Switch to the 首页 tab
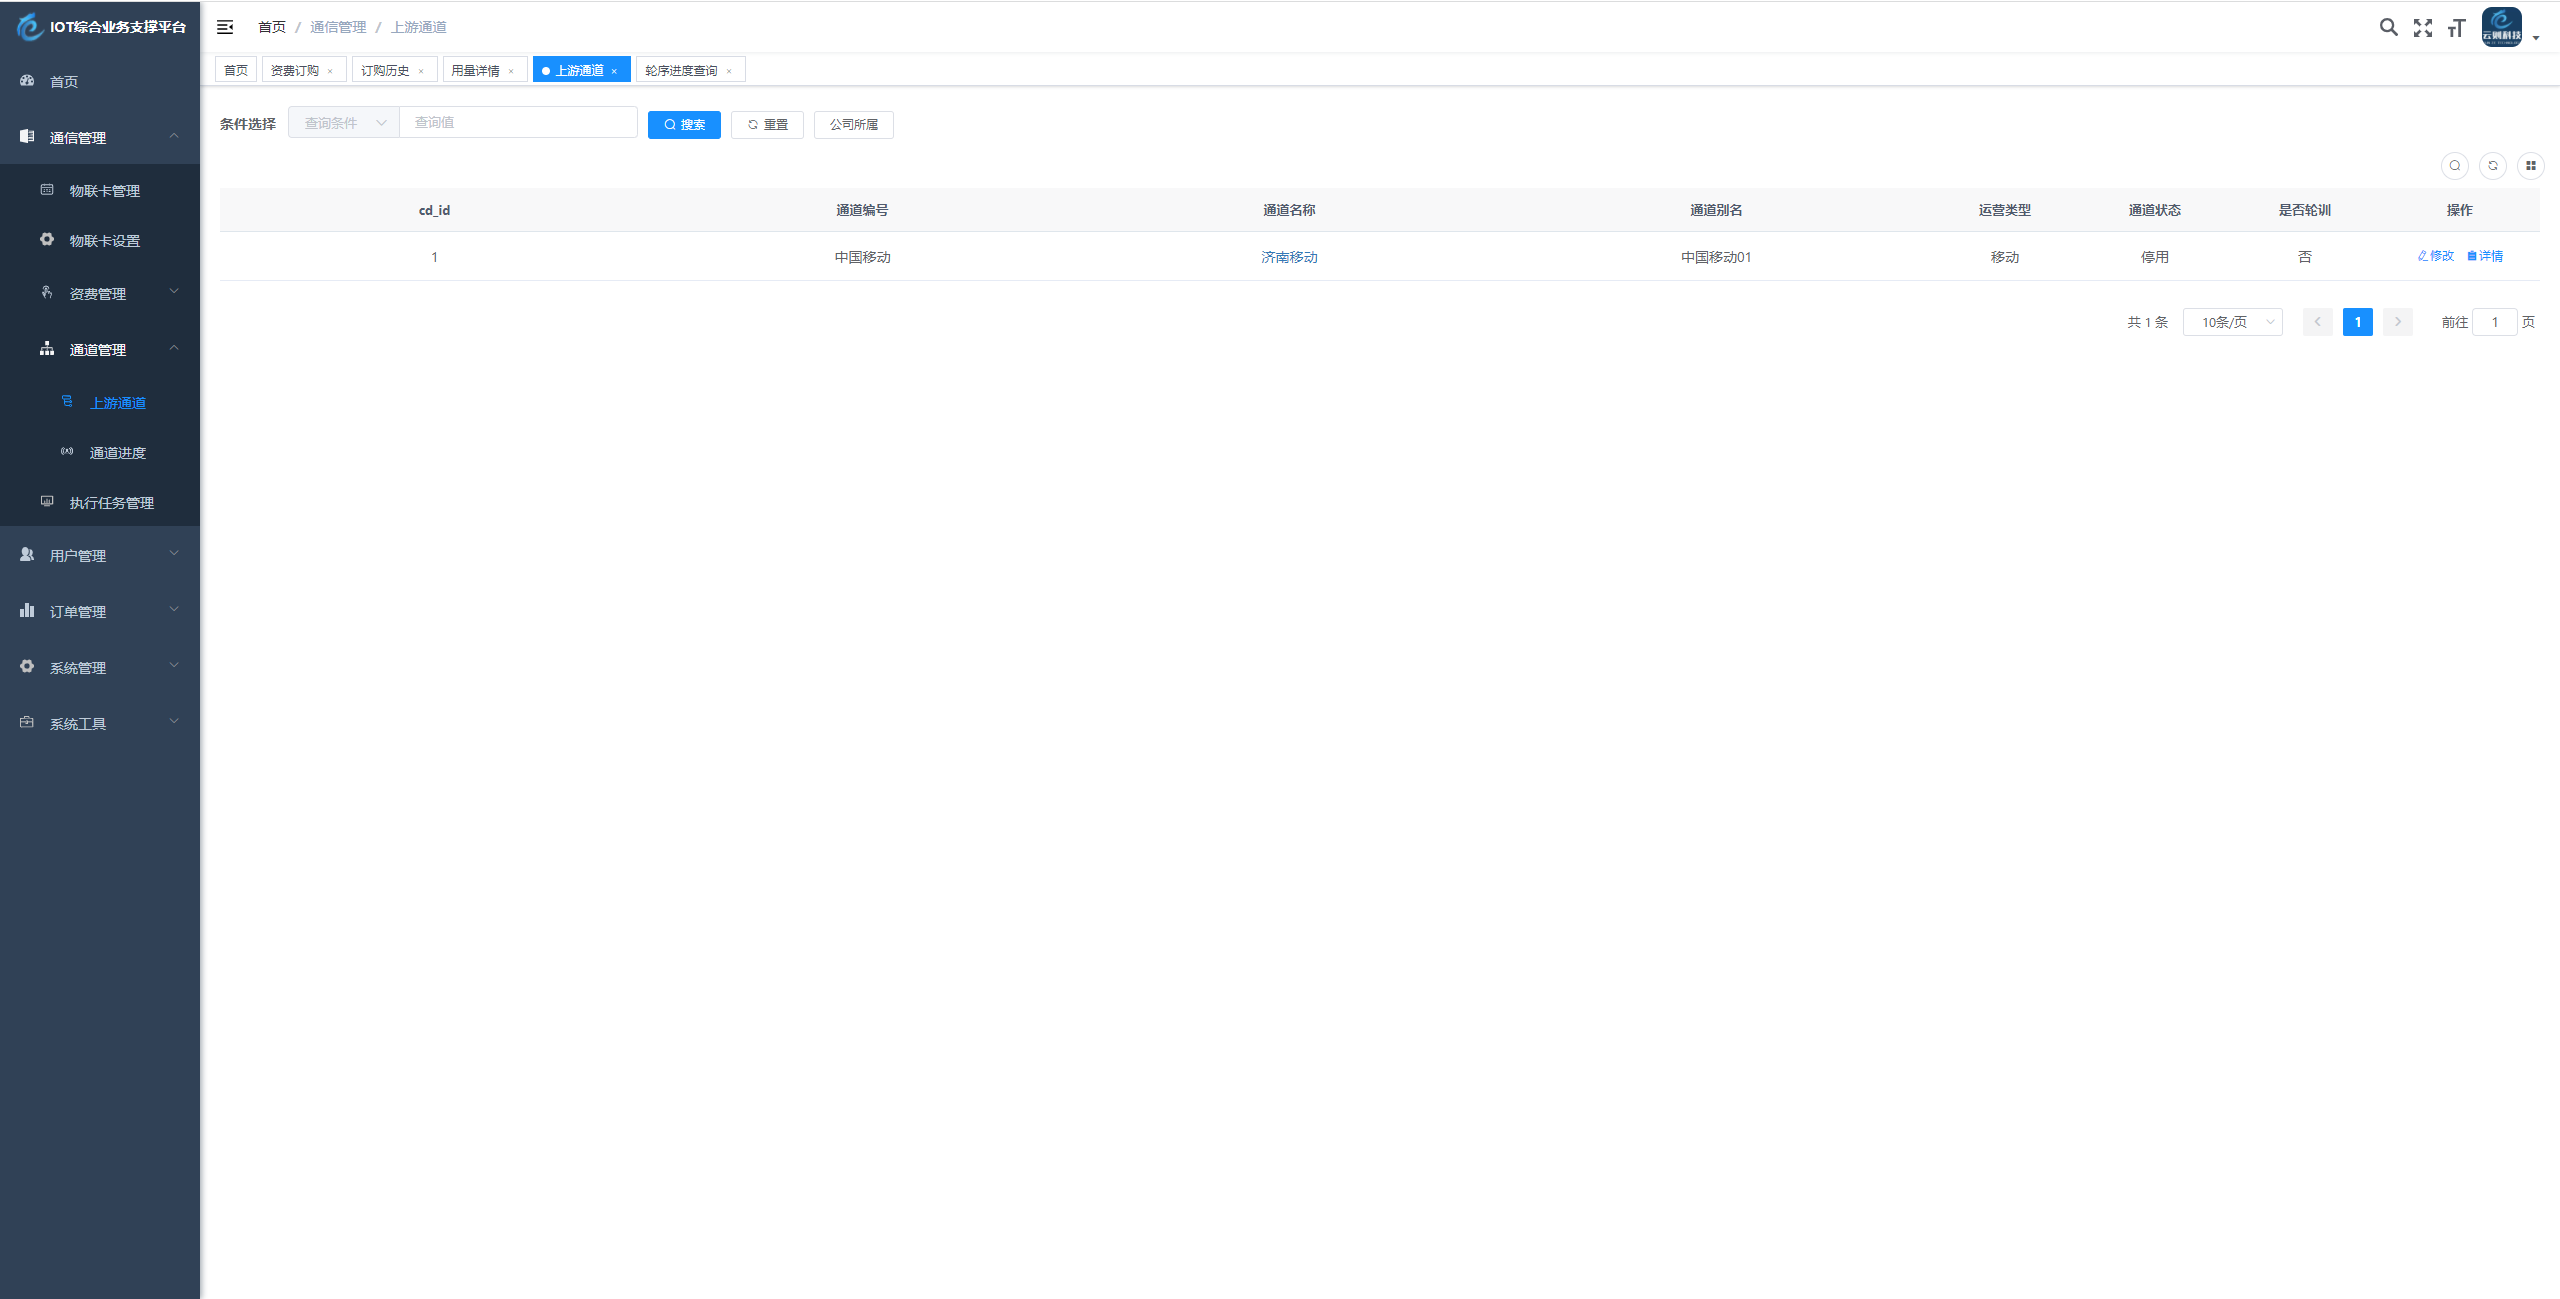 236,70
